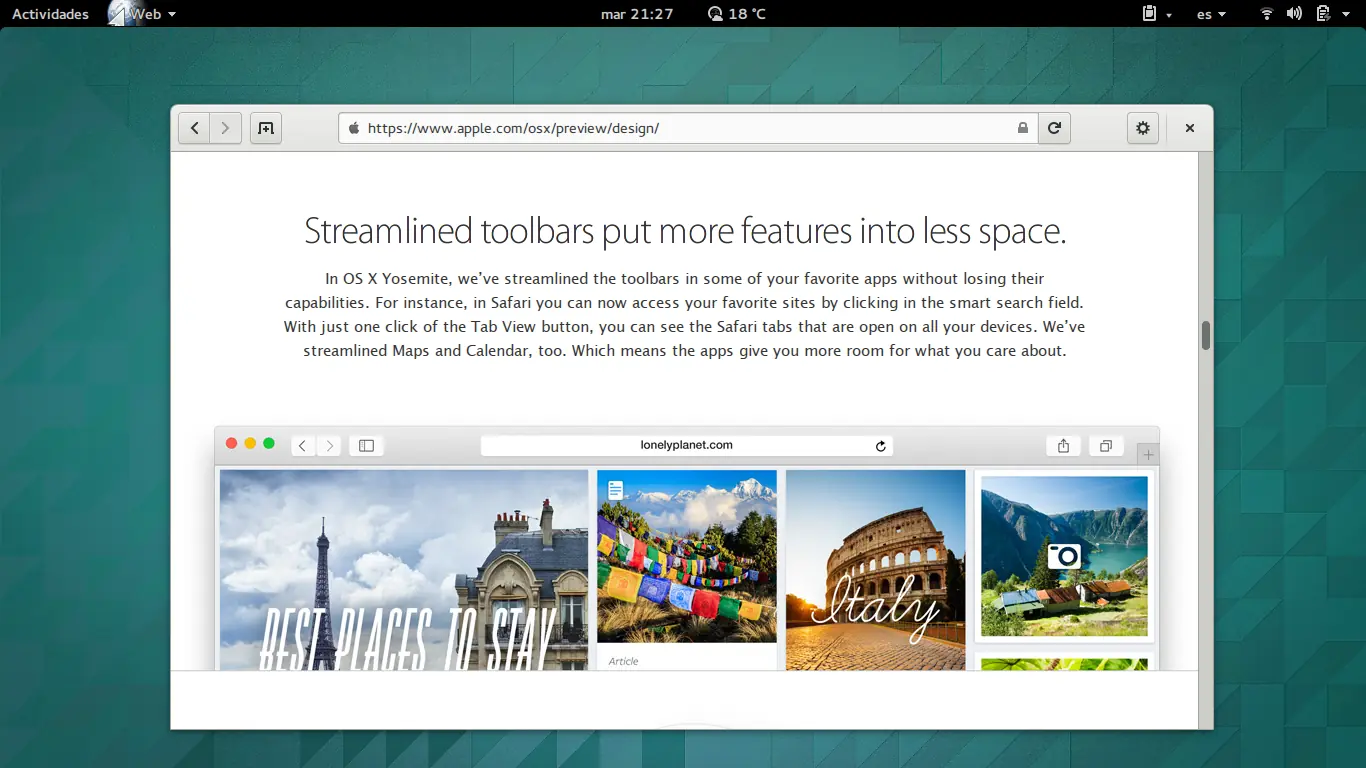This screenshot has height=768, width=1366.
Task: Open the gear settings menu in Web
Action: pos(1143,128)
